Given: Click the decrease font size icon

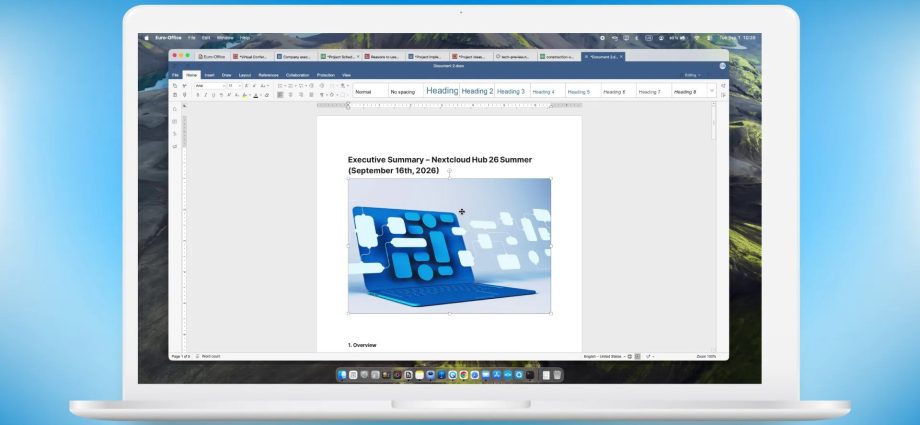Looking at the screenshot, I should (254, 86).
